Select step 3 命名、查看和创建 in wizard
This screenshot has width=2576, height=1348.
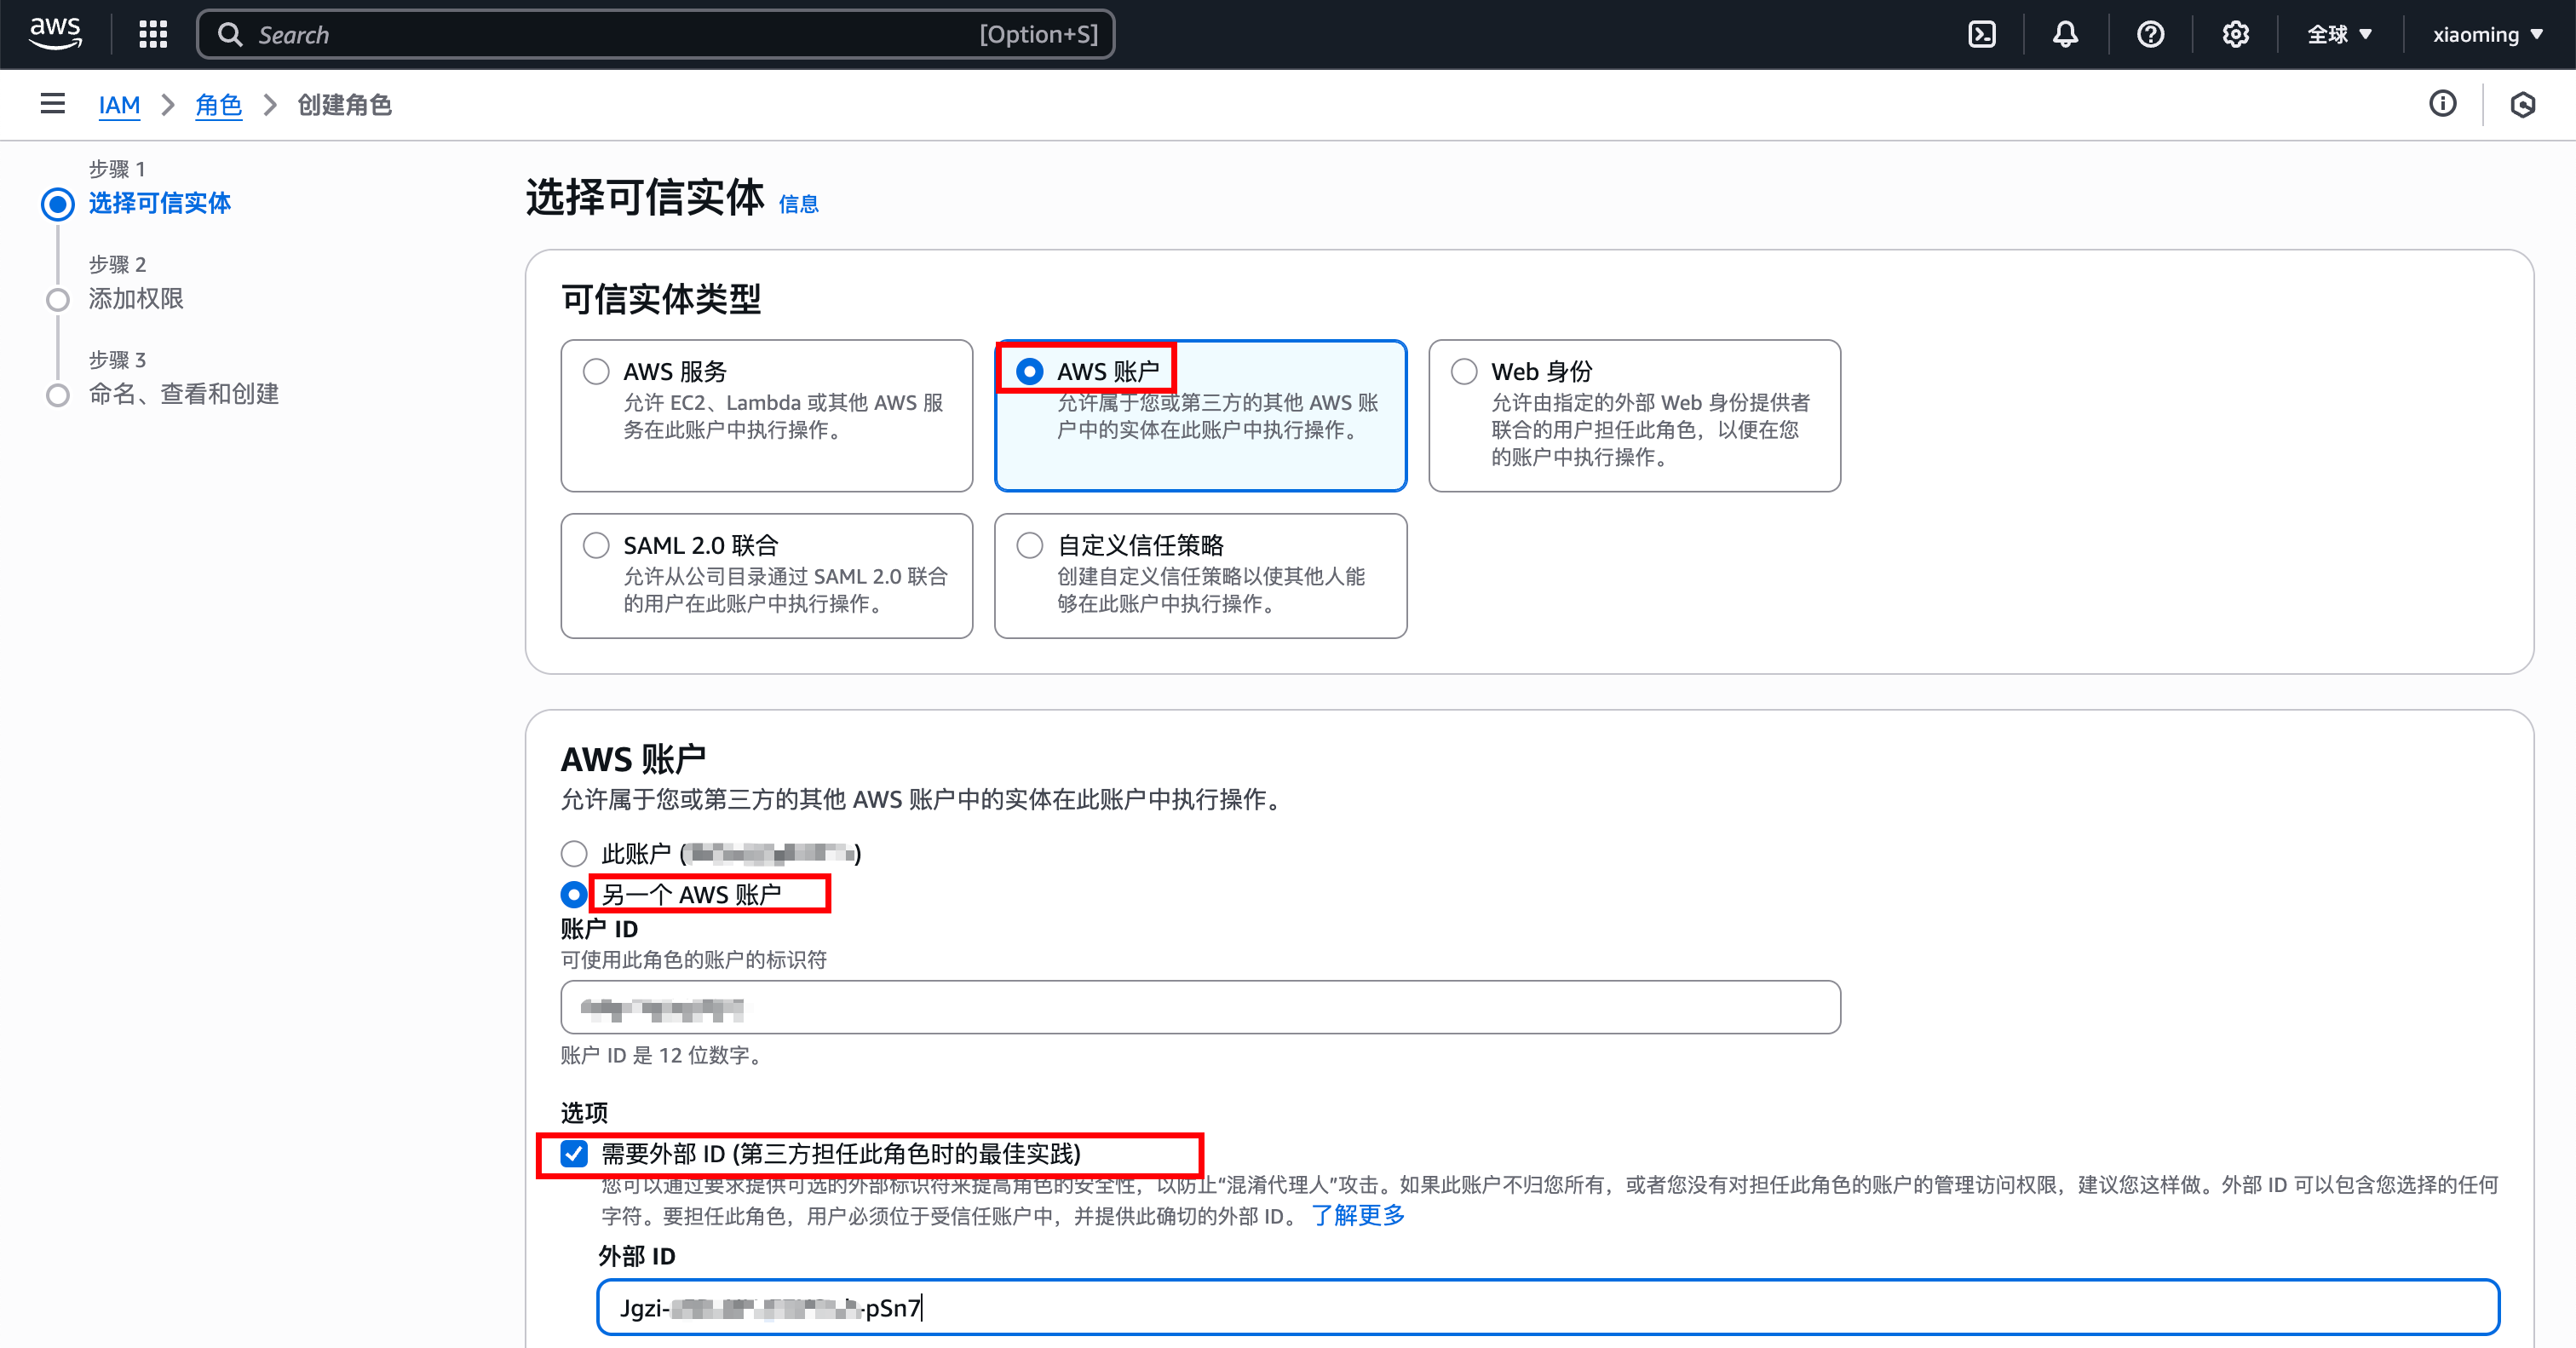pyautogui.click(x=184, y=393)
